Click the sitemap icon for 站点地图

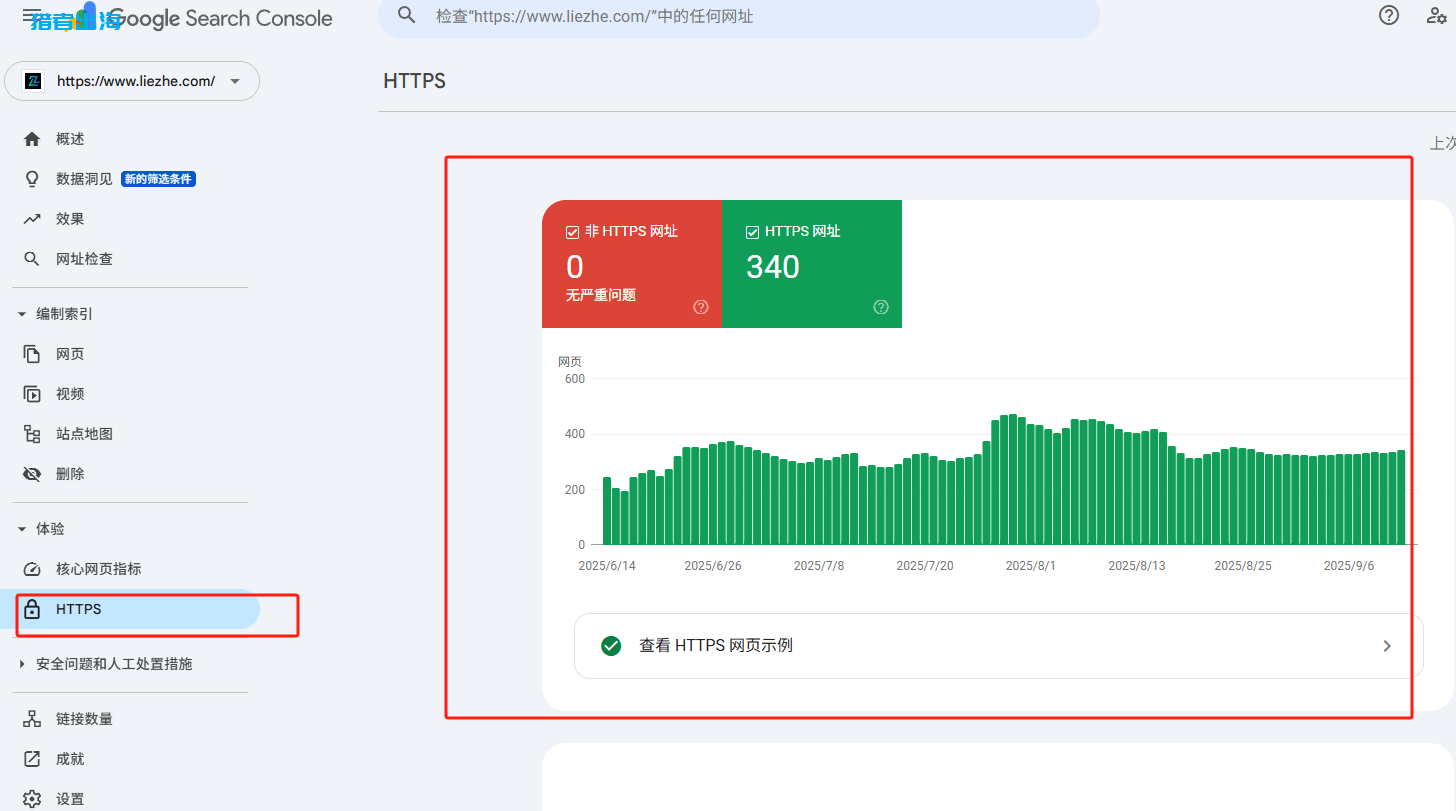tap(32, 434)
